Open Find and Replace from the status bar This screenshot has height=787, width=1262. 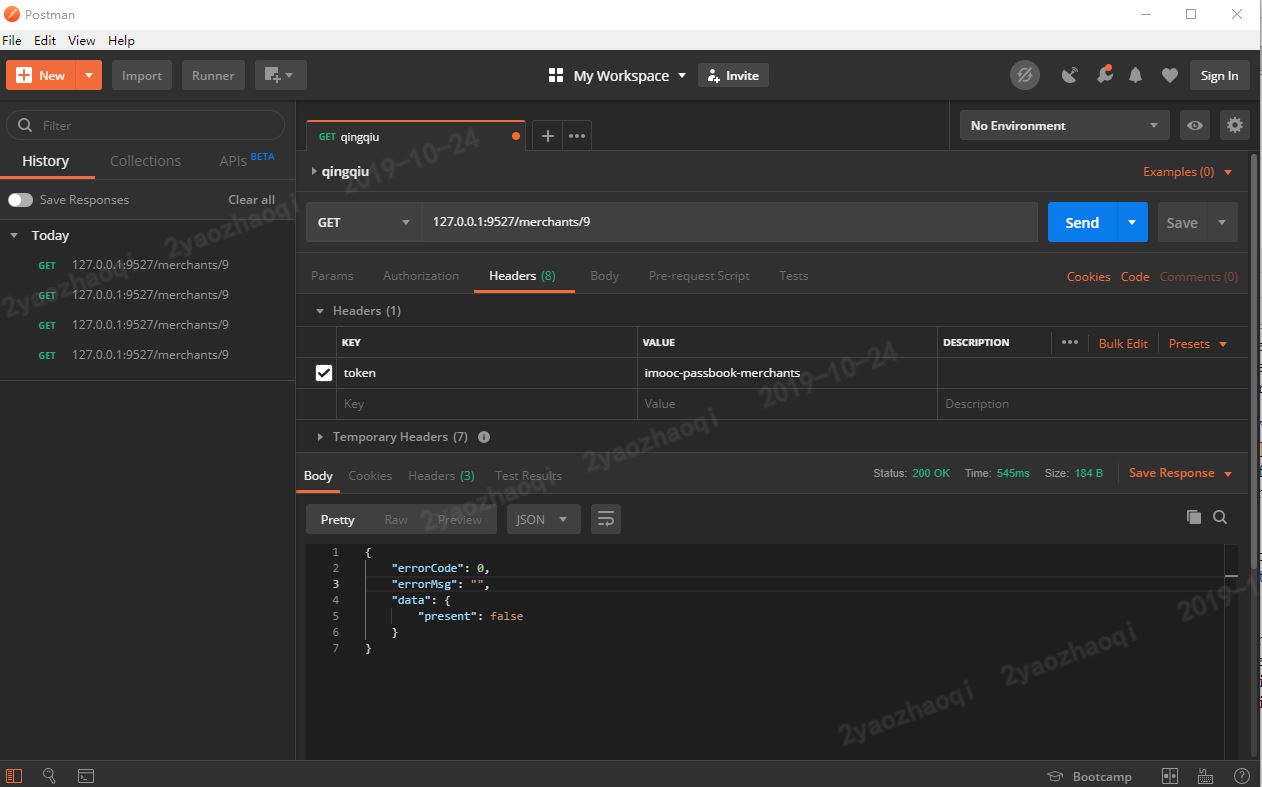(x=49, y=776)
